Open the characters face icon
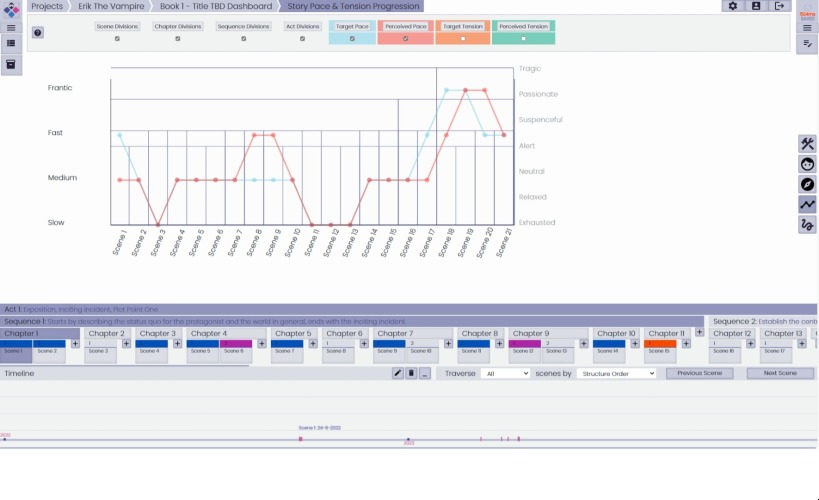This screenshot has width=819, height=500. click(x=807, y=164)
